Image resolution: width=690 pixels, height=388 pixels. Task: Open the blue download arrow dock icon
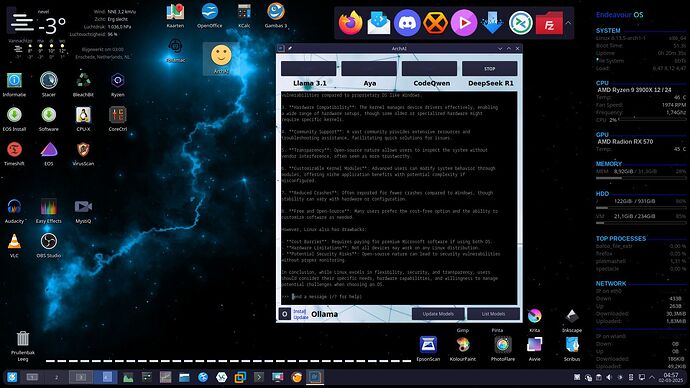492,23
